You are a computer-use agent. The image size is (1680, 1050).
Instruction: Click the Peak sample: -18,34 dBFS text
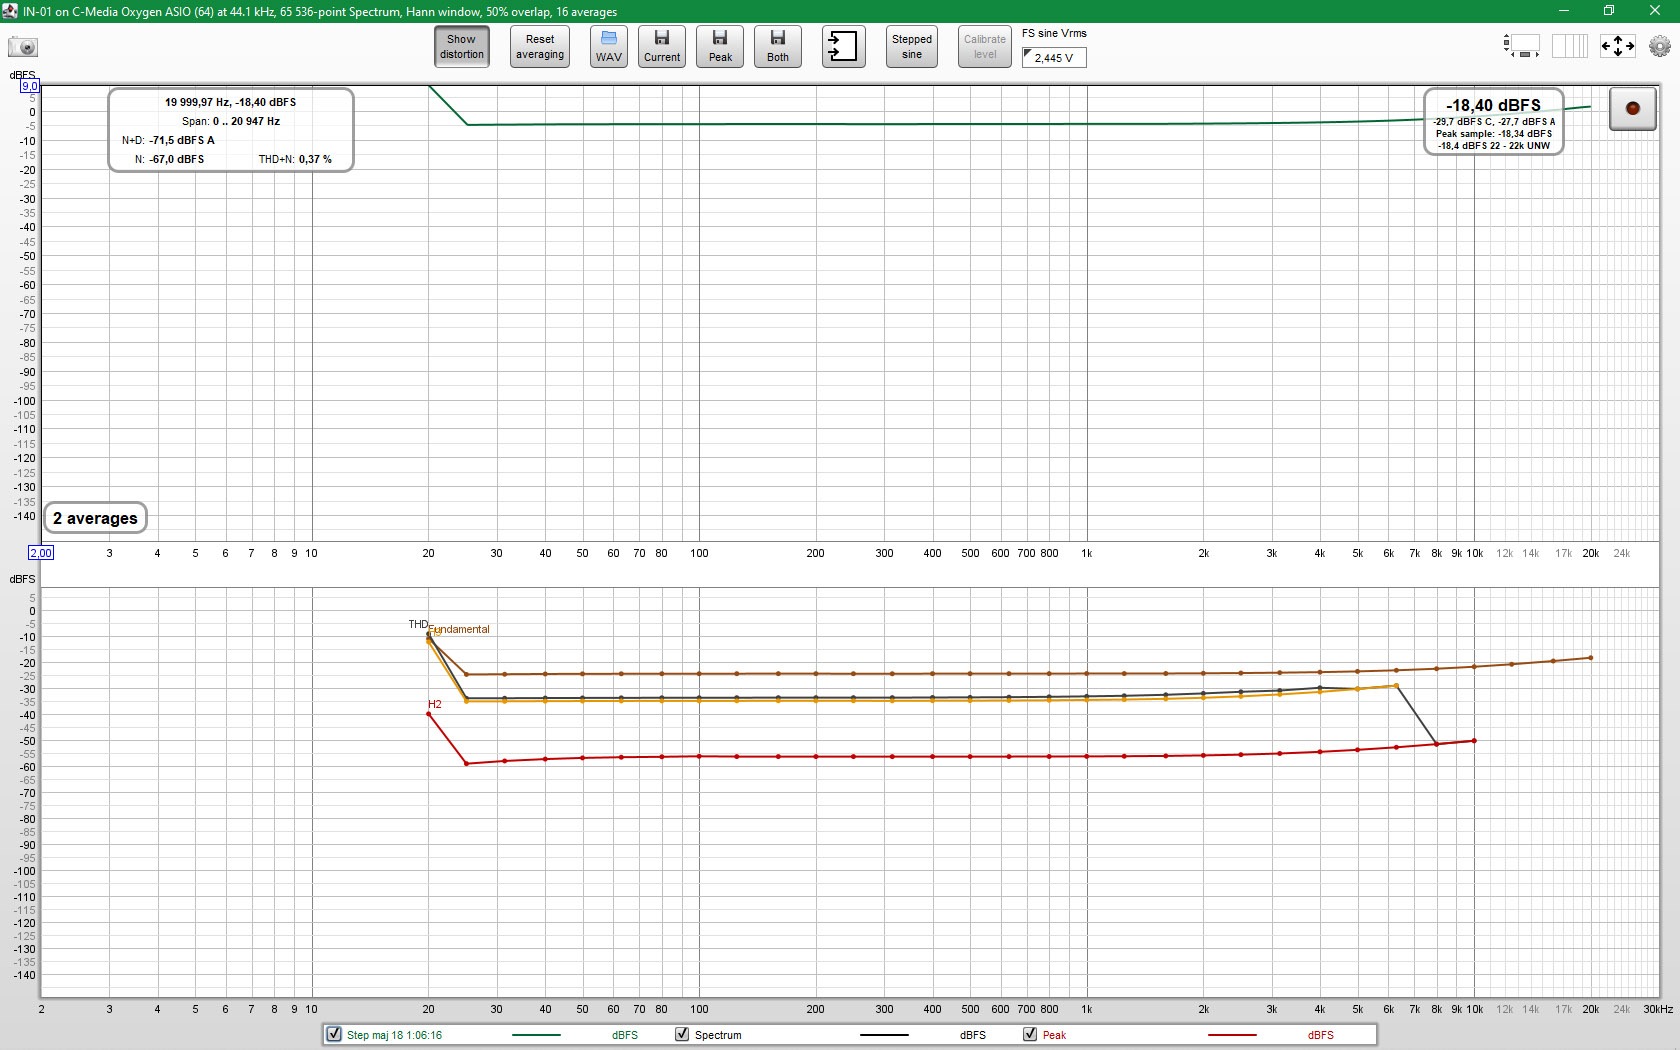click(x=1494, y=134)
